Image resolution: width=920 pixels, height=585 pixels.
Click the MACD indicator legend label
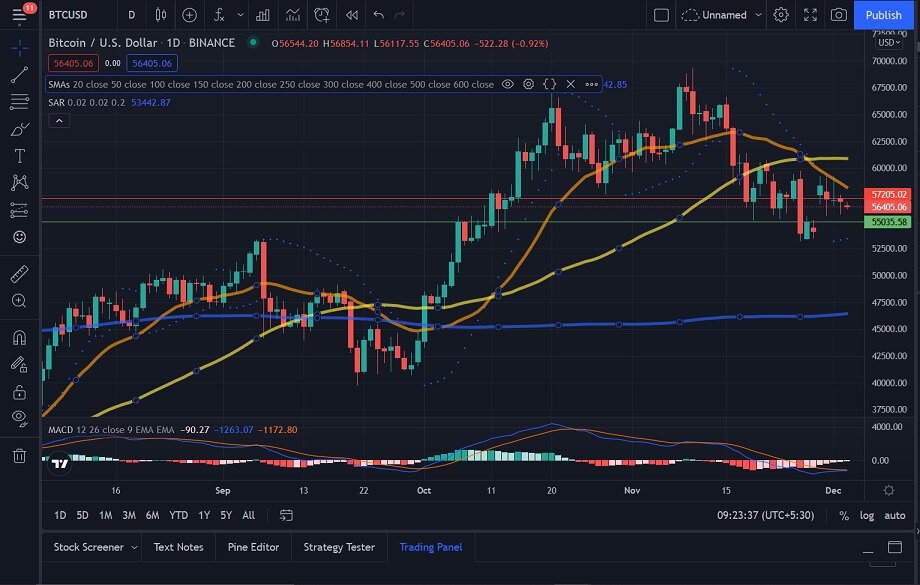point(111,430)
